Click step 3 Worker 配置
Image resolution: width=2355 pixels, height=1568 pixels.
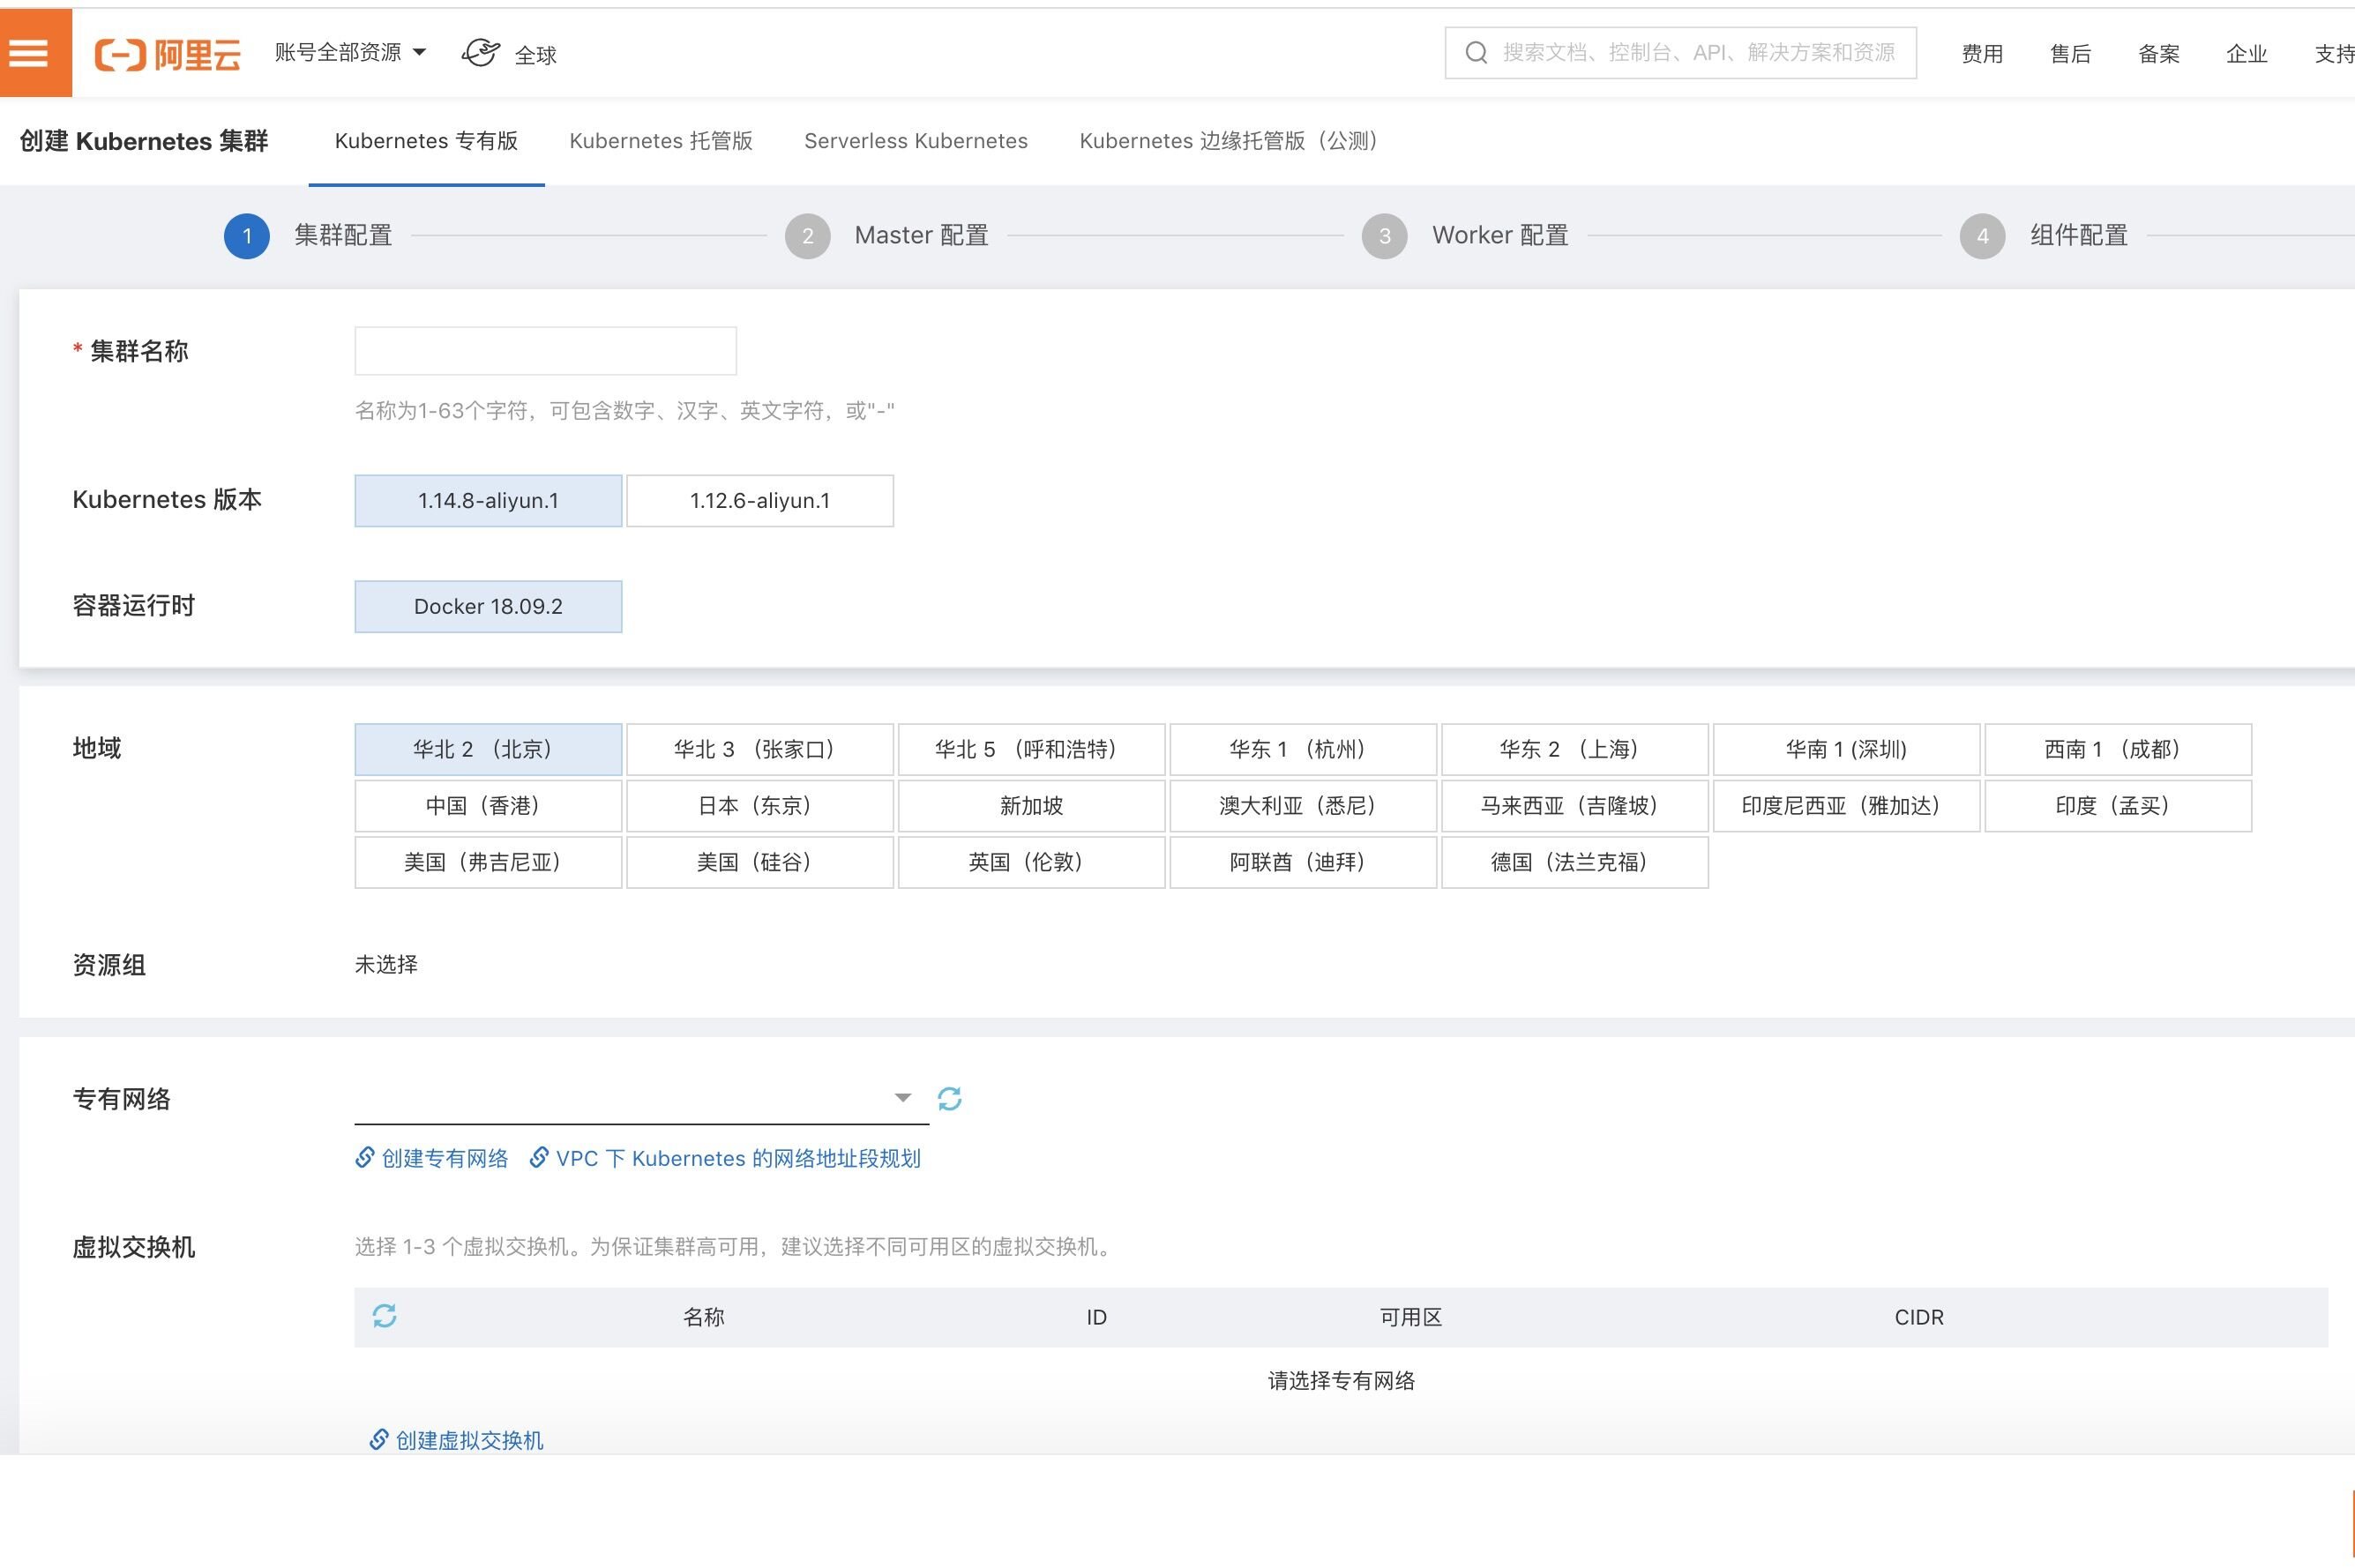click(x=1465, y=236)
